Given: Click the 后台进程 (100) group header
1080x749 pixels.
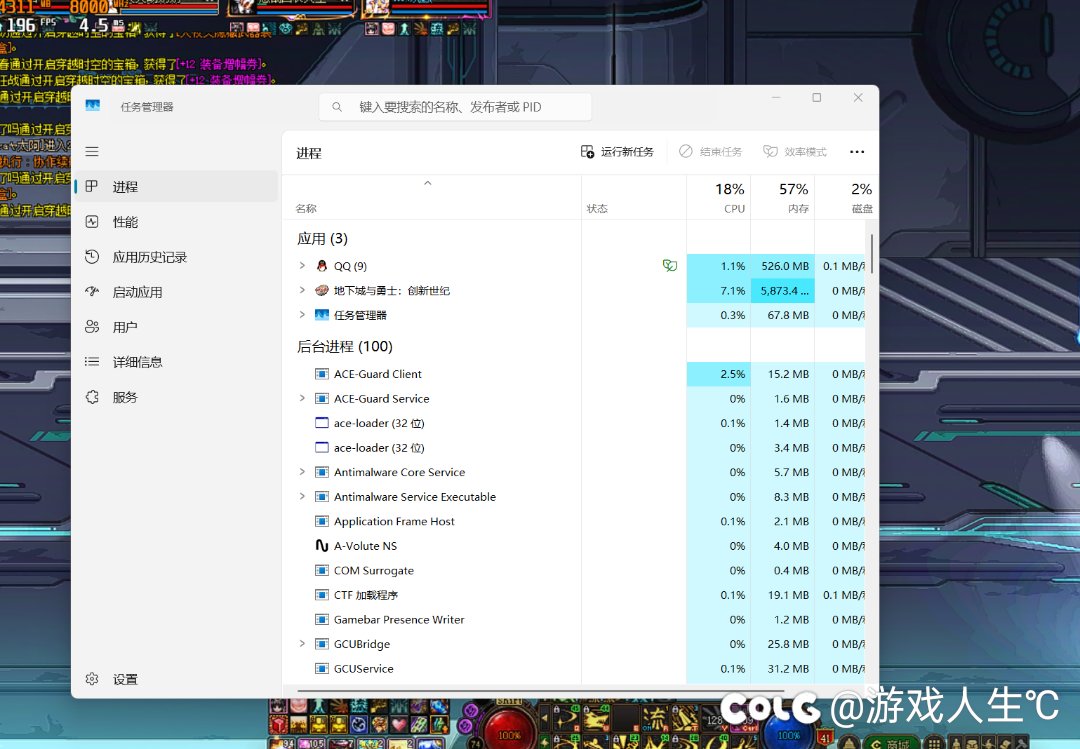Looking at the screenshot, I should click(x=344, y=347).
